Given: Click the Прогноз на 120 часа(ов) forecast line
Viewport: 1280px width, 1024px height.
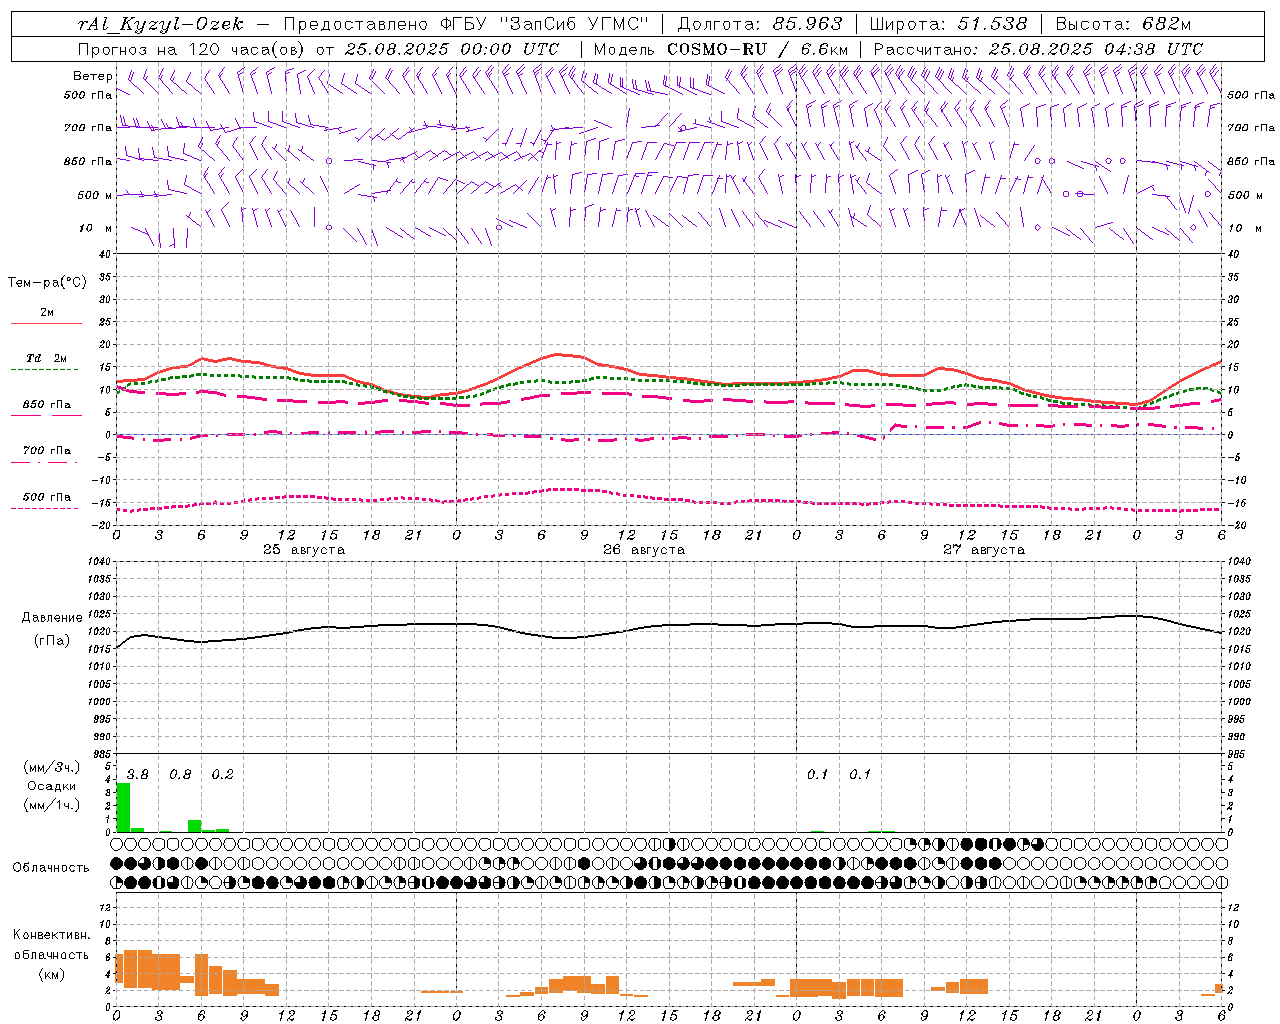Looking at the screenshot, I should click(x=318, y=49).
